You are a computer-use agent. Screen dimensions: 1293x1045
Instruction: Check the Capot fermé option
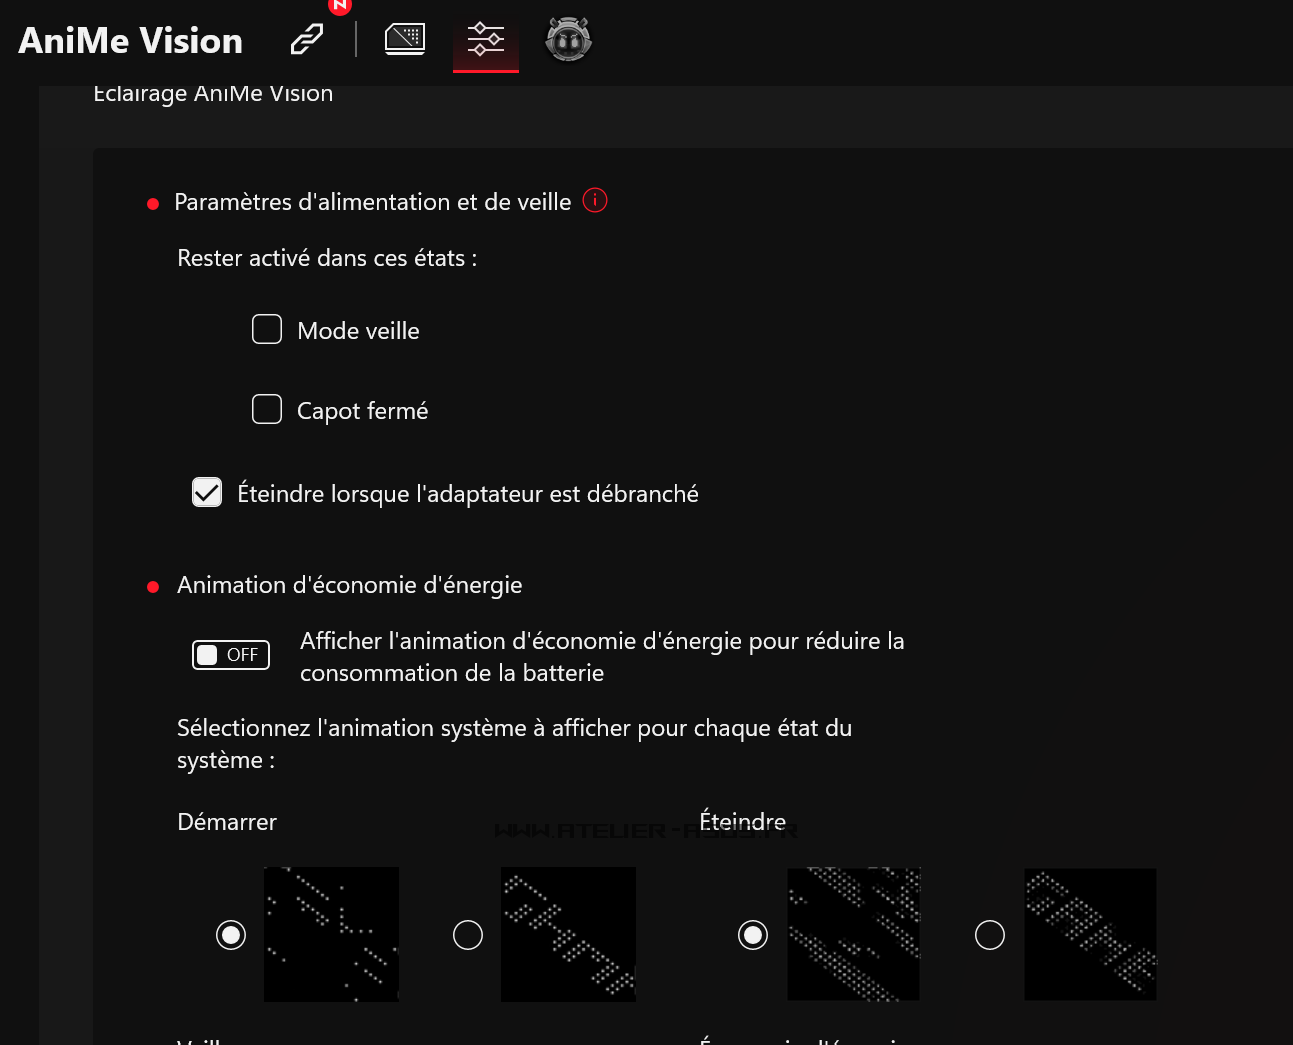(267, 409)
